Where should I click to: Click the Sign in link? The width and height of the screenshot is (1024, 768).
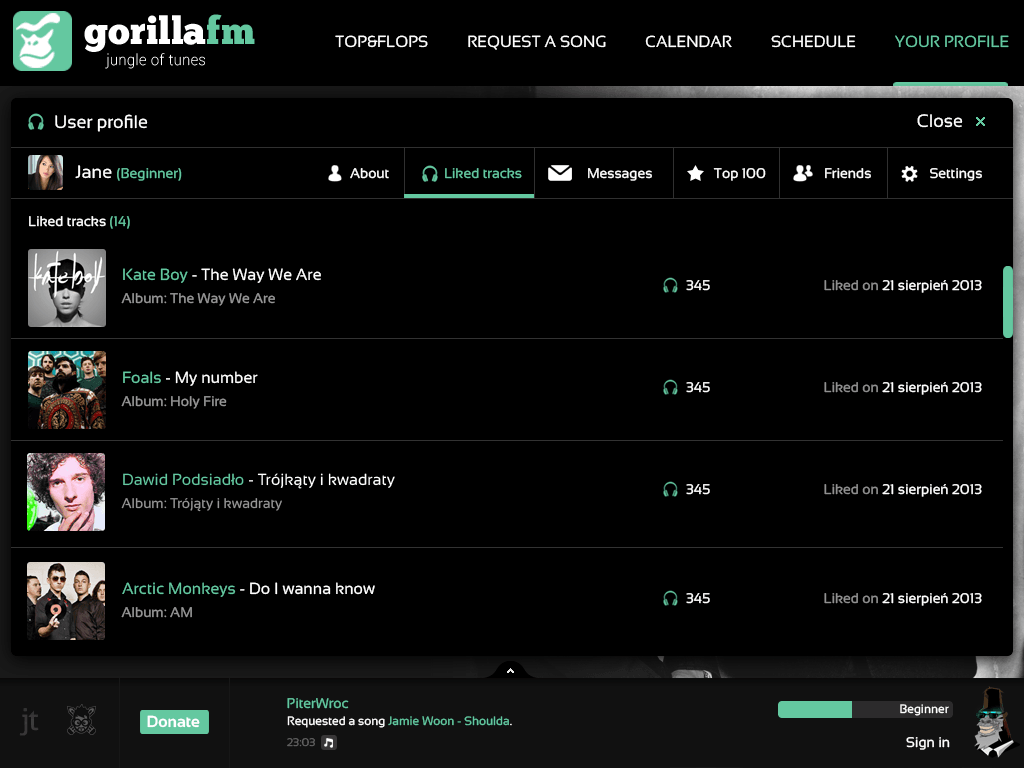tap(927, 743)
